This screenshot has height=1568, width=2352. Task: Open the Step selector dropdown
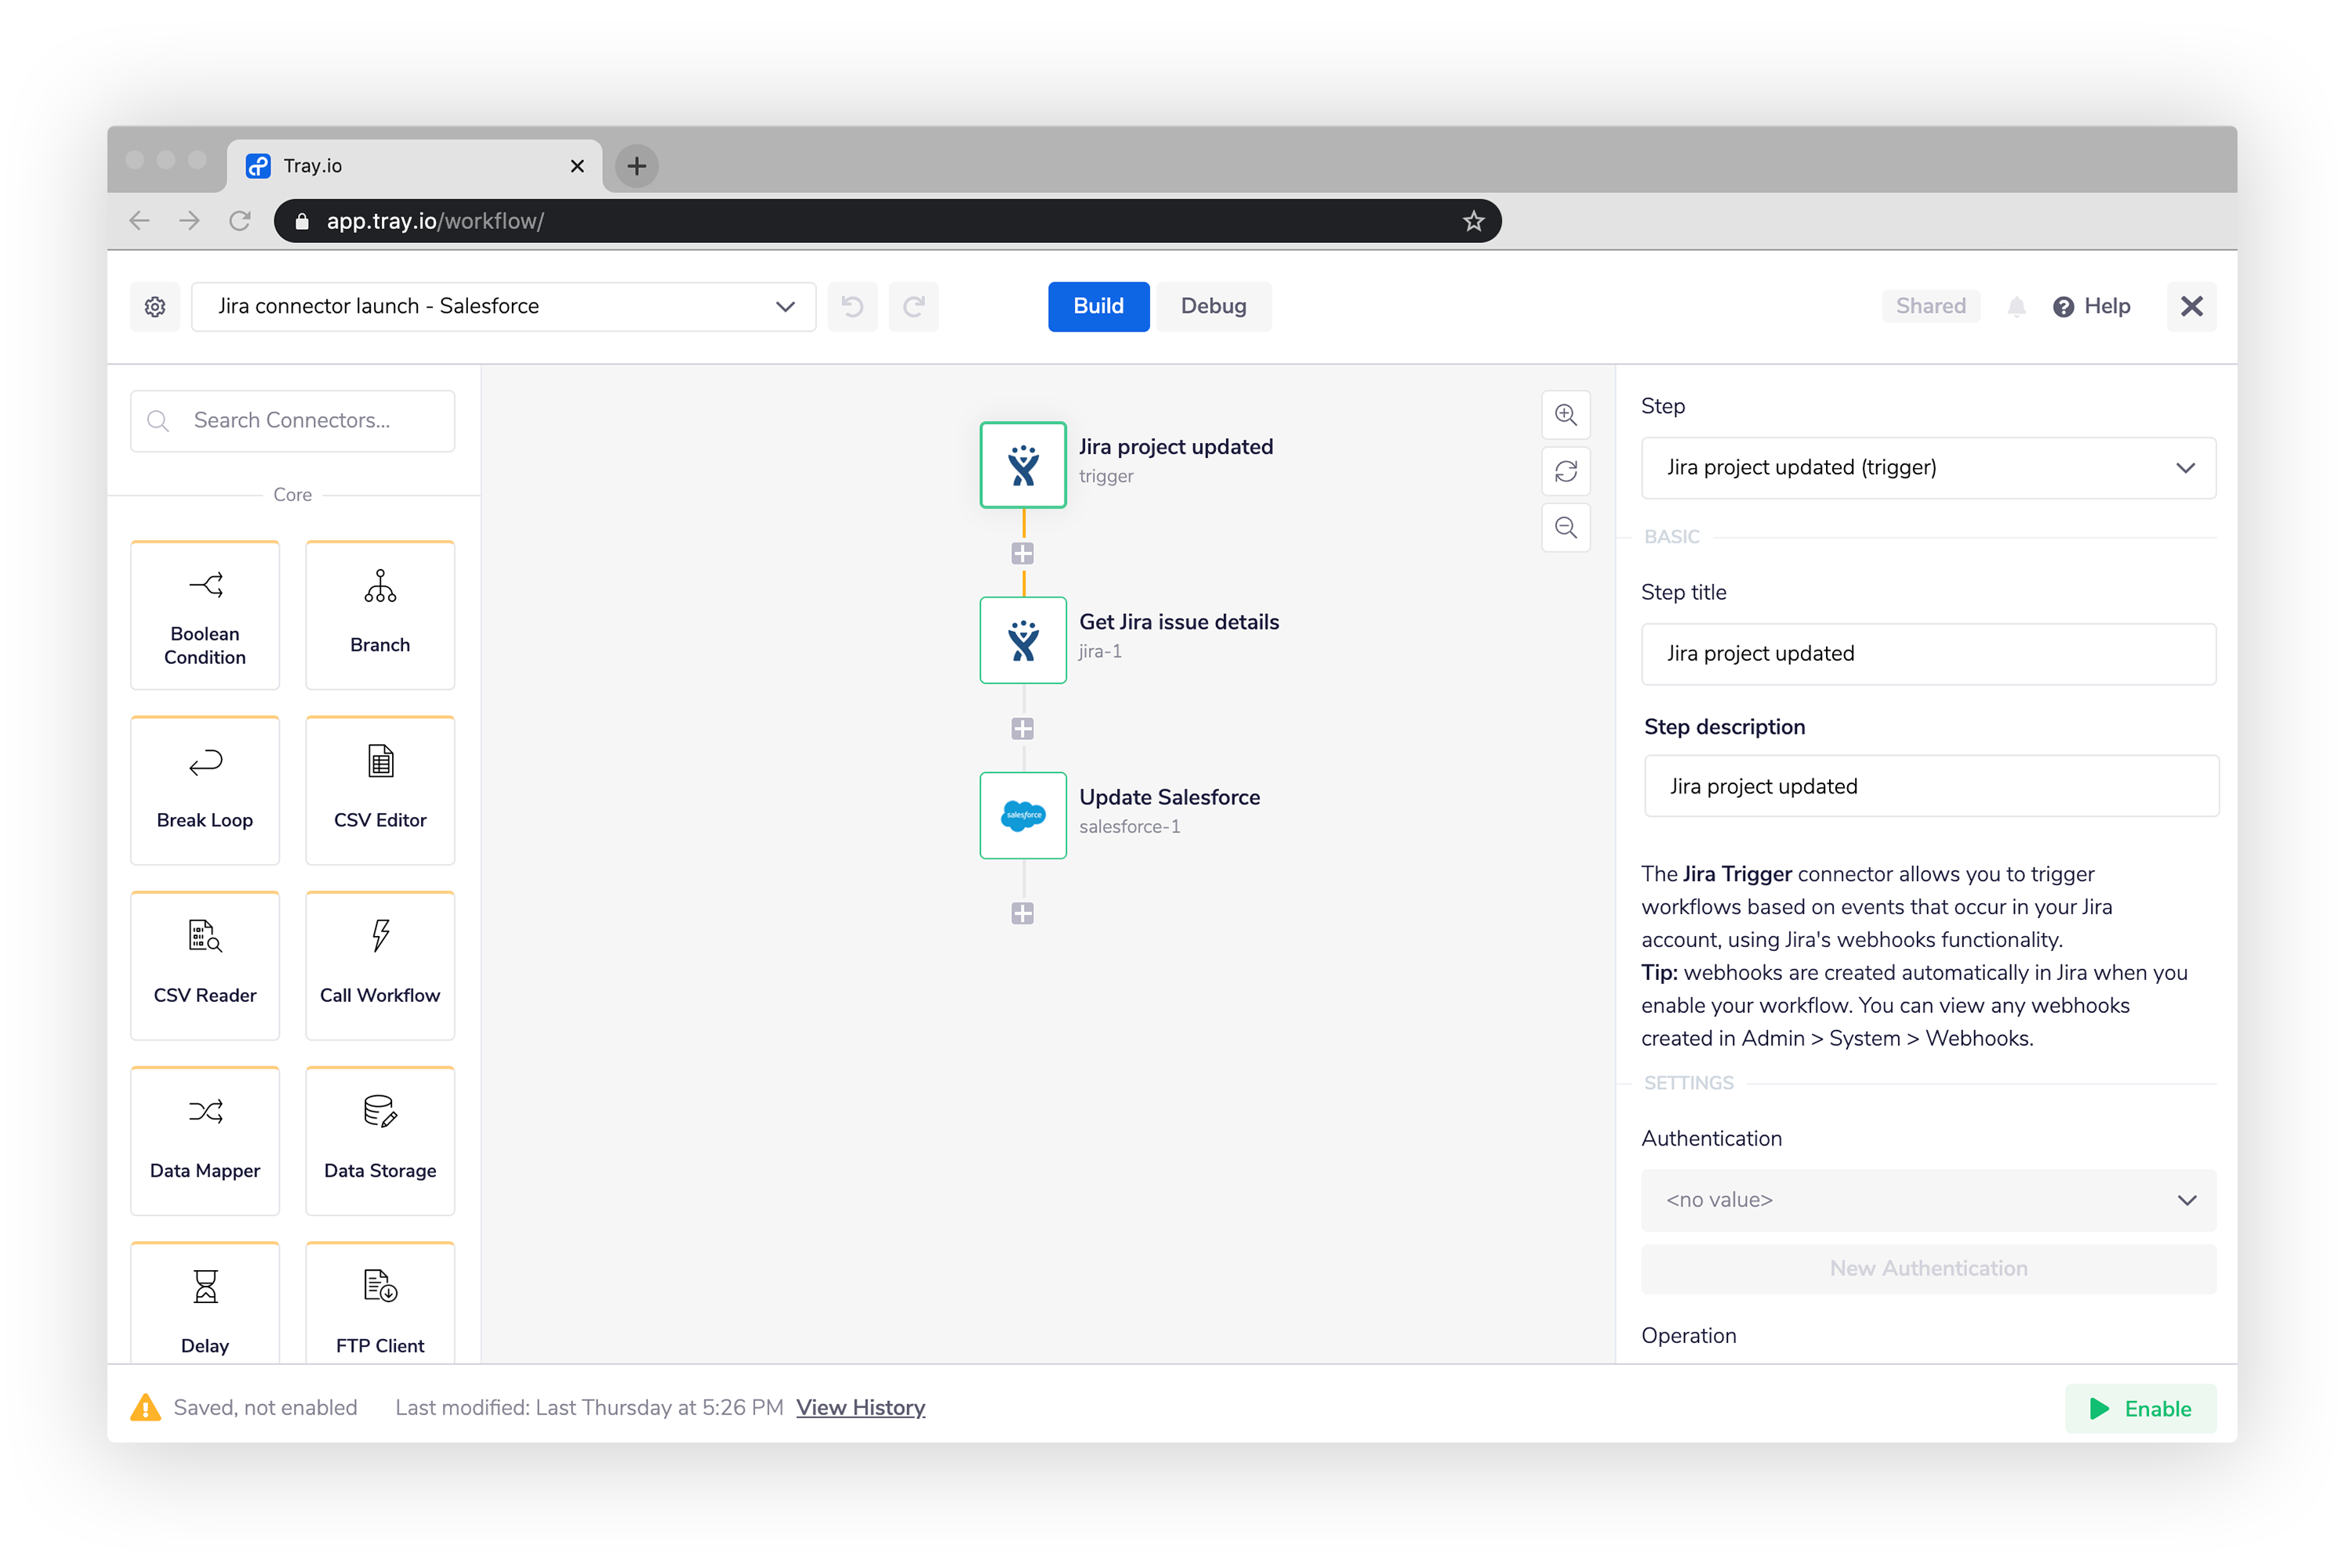tap(1928, 468)
